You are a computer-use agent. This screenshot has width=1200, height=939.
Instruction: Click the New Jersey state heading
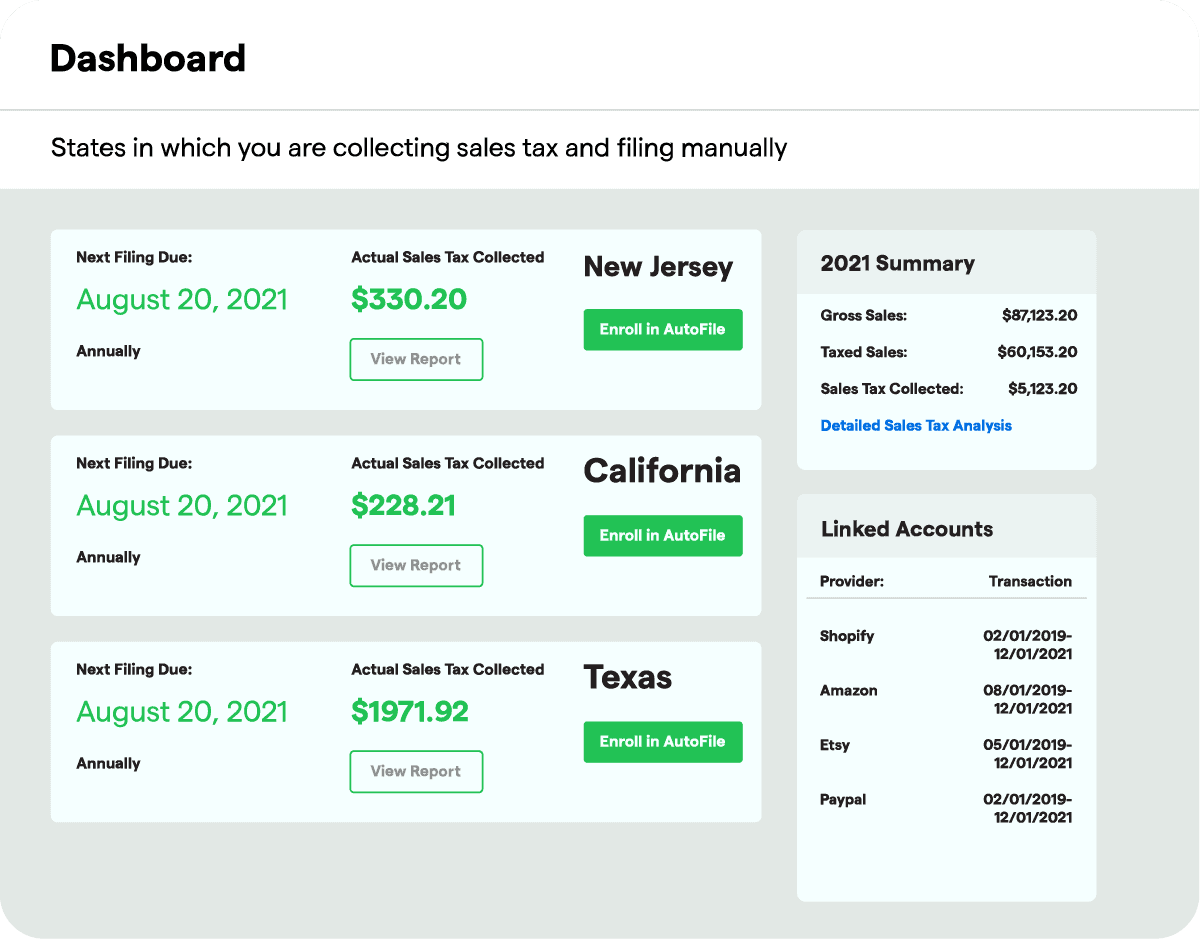tap(658, 267)
